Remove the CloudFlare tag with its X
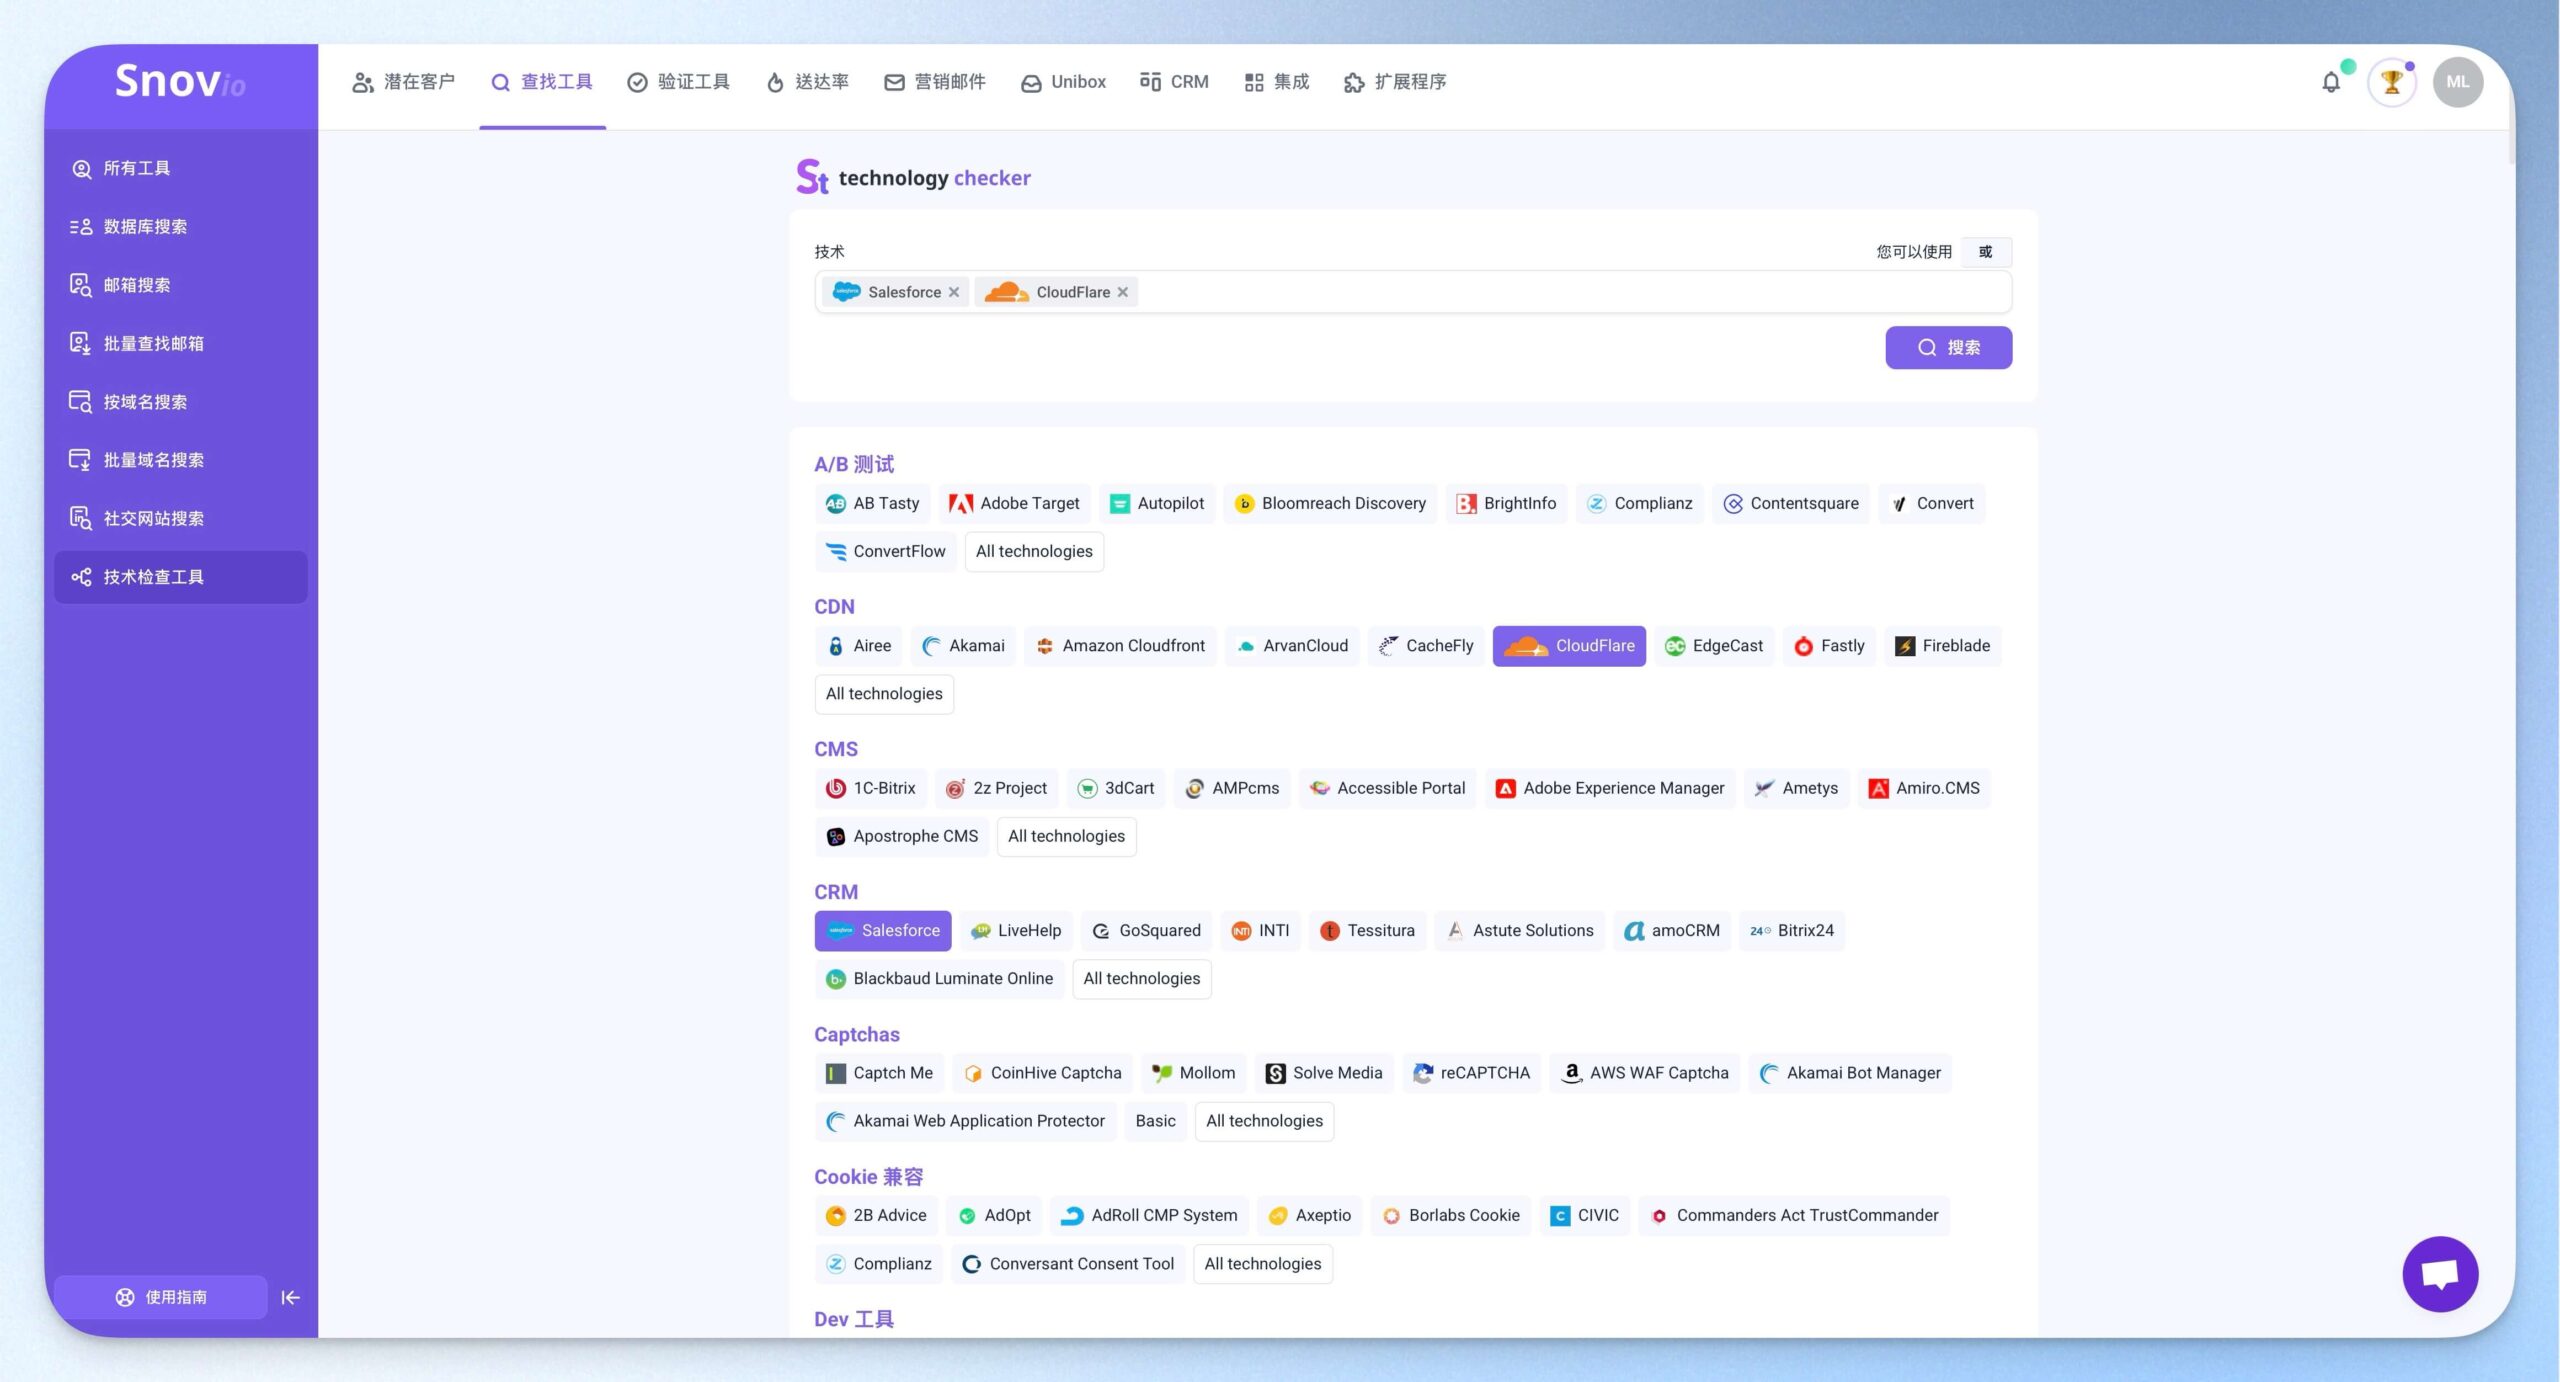The height and width of the screenshot is (1382, 2560). (x=1123, y=292)
